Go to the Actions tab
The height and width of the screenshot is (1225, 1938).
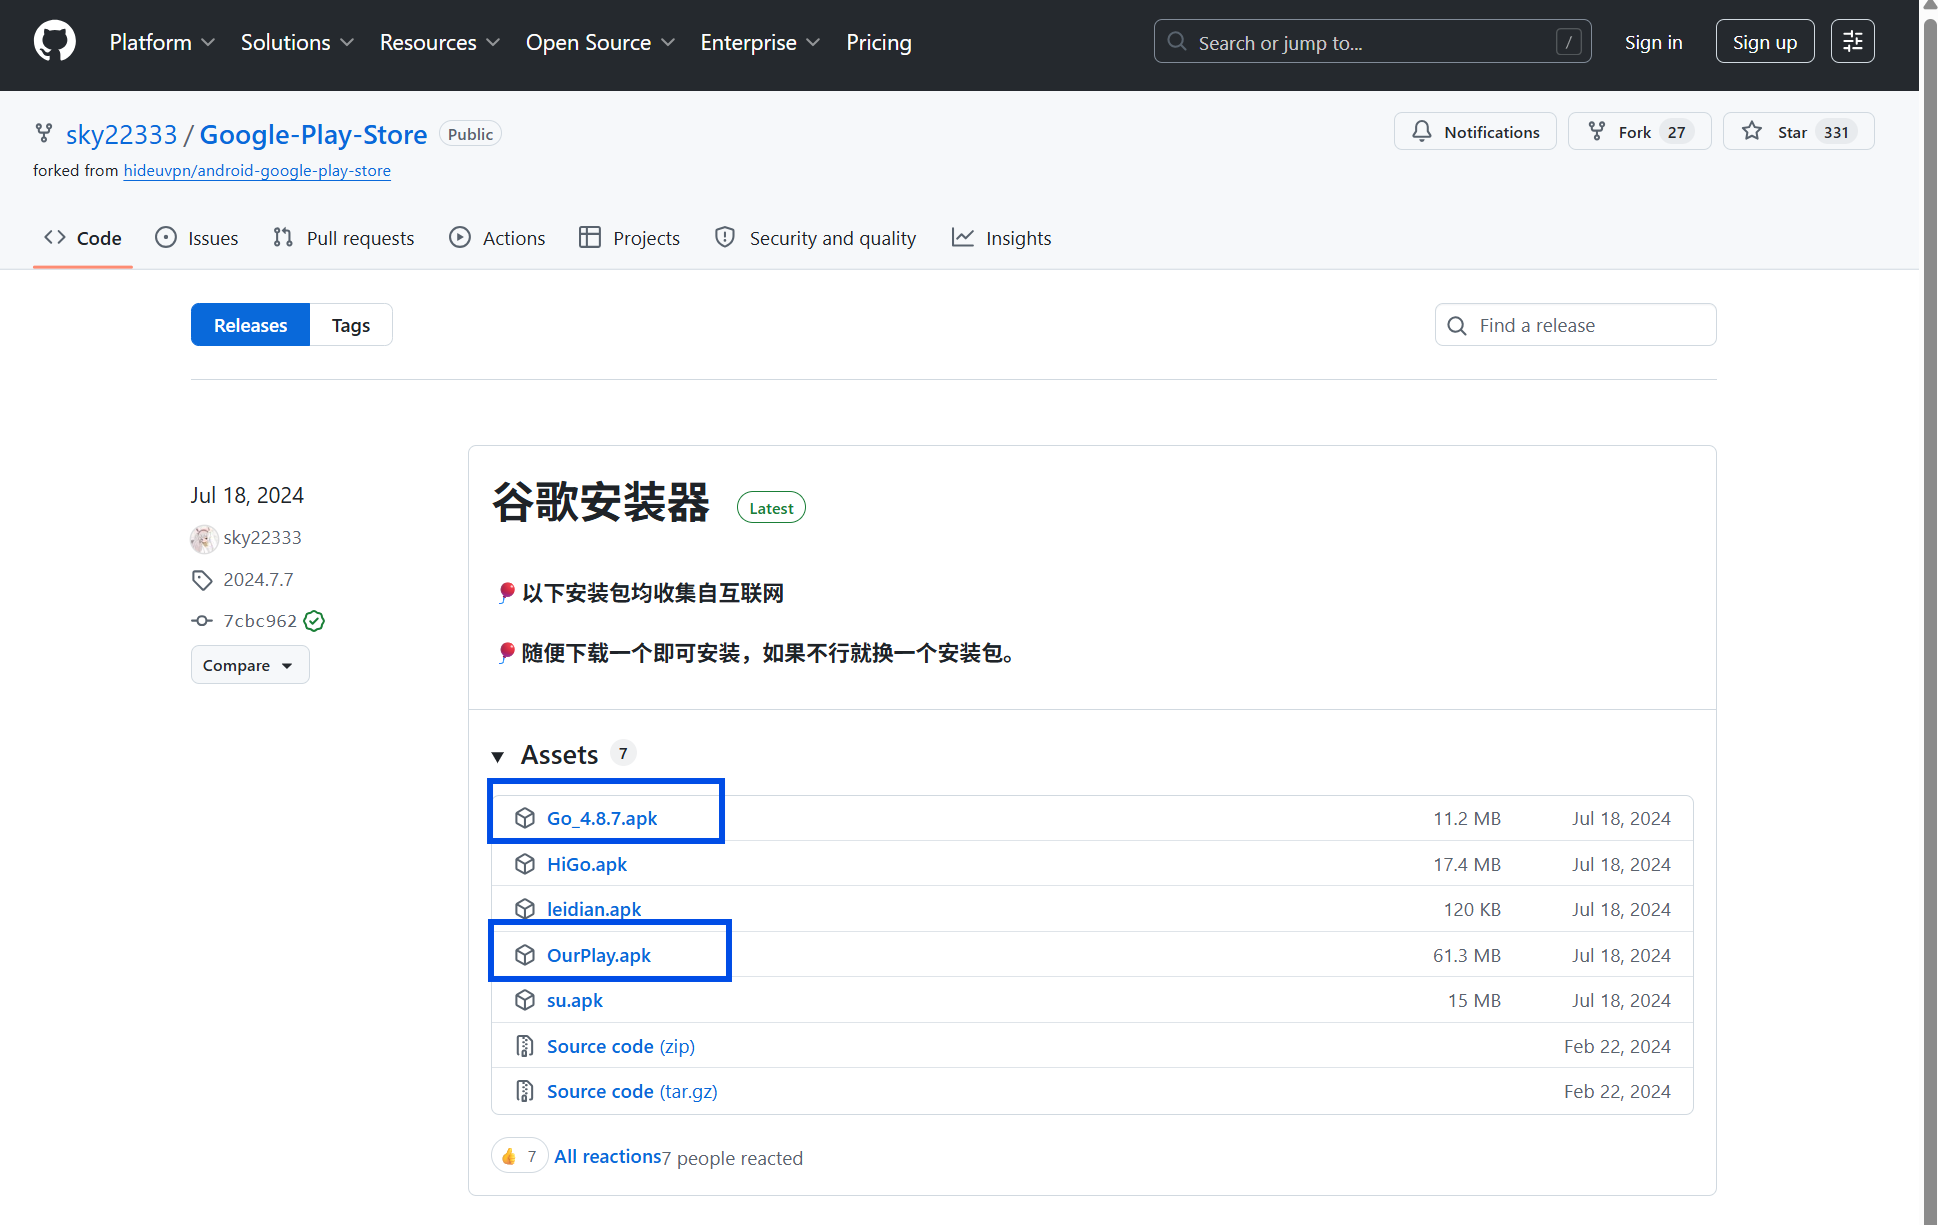click(497, 238)
